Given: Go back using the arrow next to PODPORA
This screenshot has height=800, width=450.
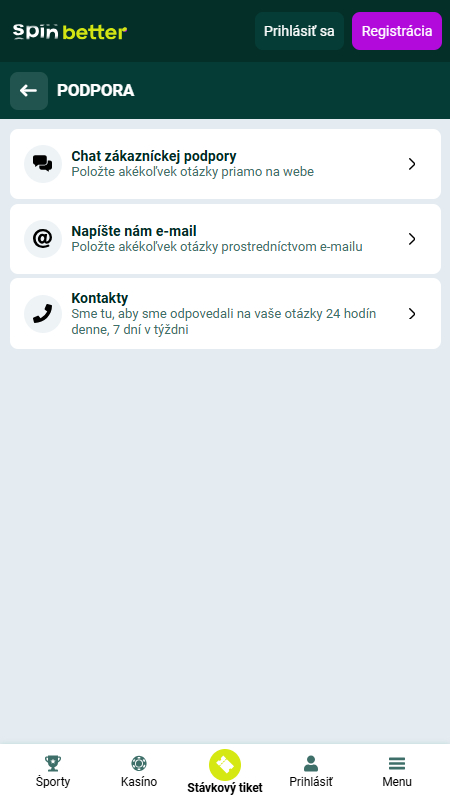Looking at the screenshot, I should [x=29, y=91].
